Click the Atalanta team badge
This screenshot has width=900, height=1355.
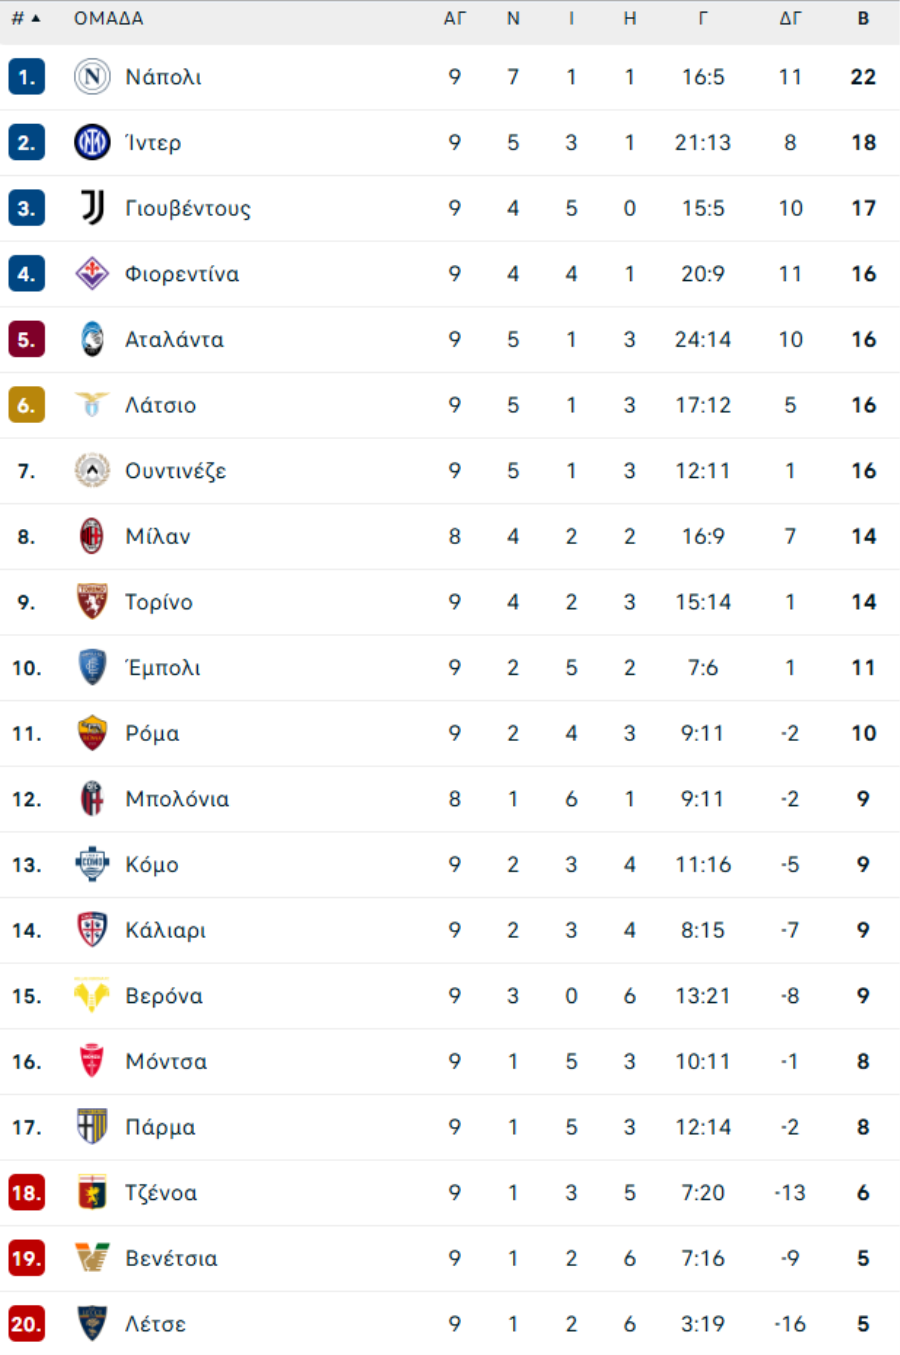coord(92,340)
